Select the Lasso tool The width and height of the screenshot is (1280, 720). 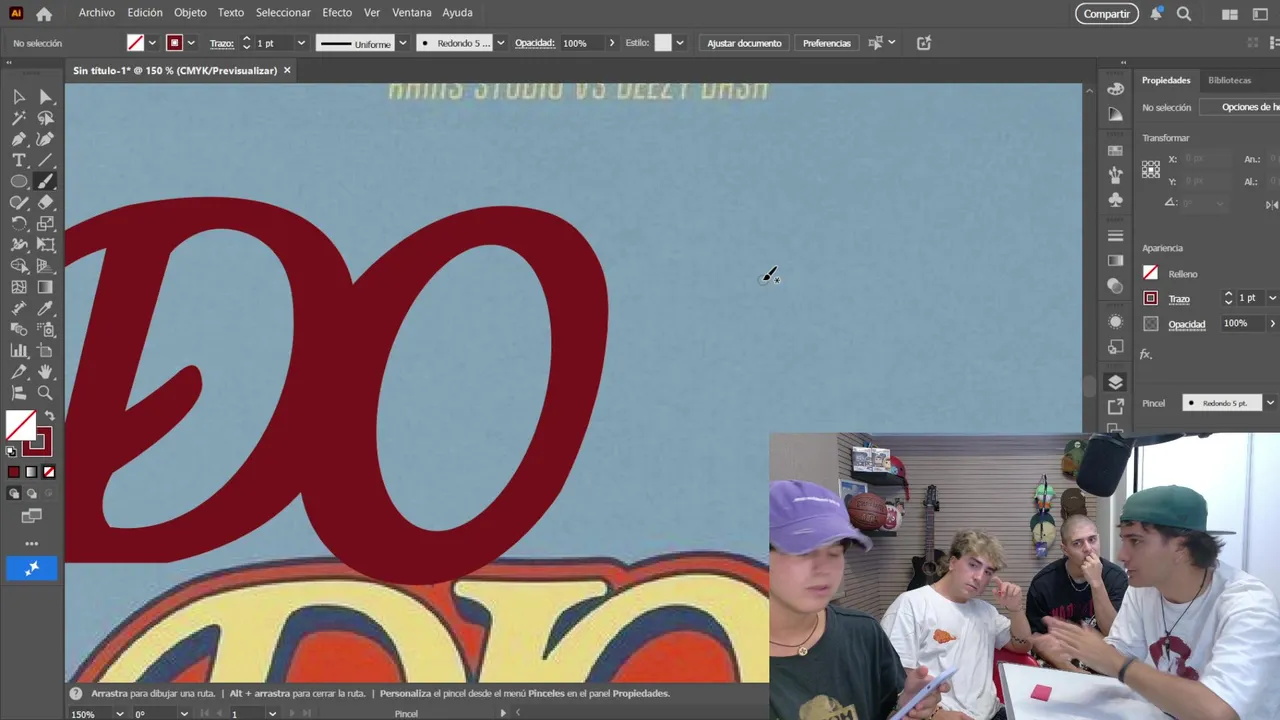45,118
